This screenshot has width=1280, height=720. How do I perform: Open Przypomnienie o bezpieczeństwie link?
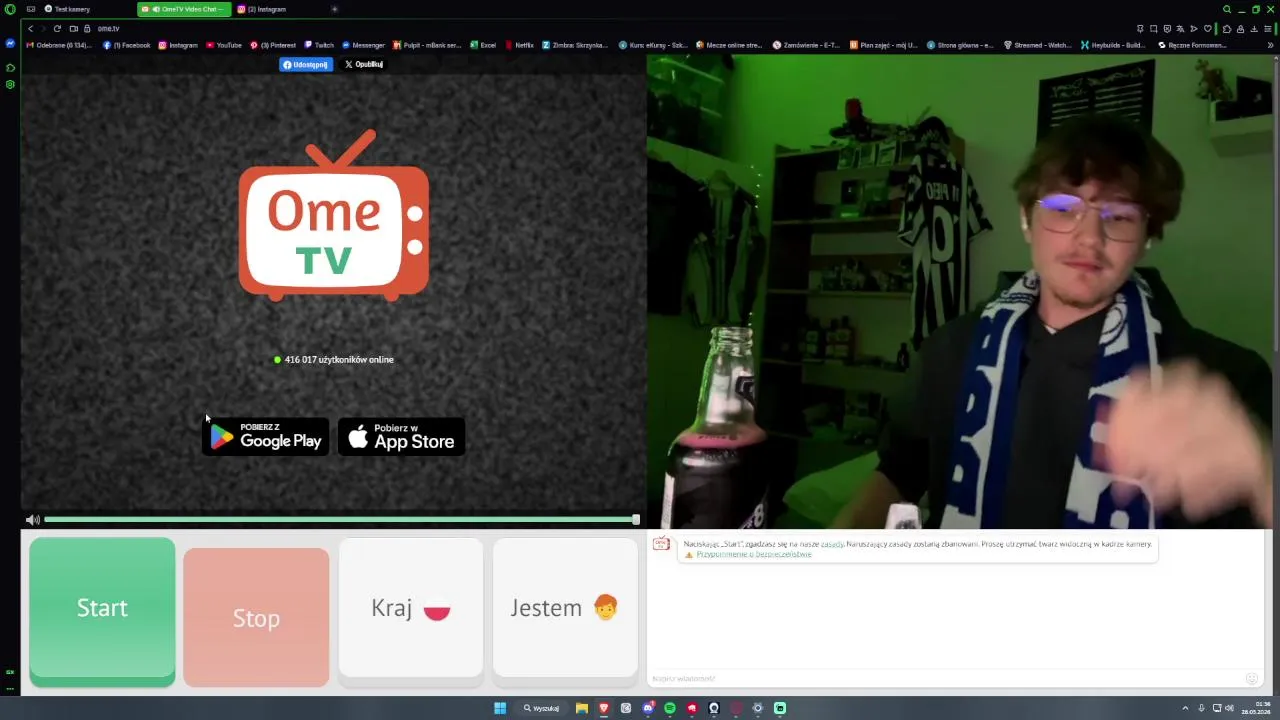coord(754,554)
